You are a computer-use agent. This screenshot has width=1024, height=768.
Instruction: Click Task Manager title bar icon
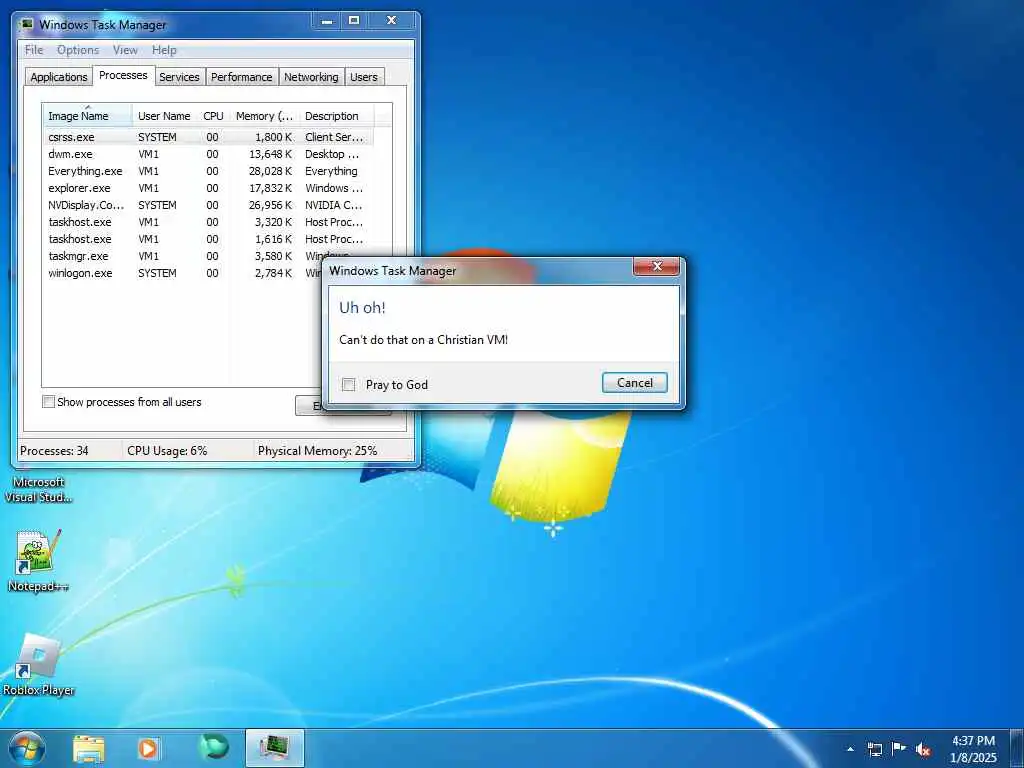tap(26, 25)
